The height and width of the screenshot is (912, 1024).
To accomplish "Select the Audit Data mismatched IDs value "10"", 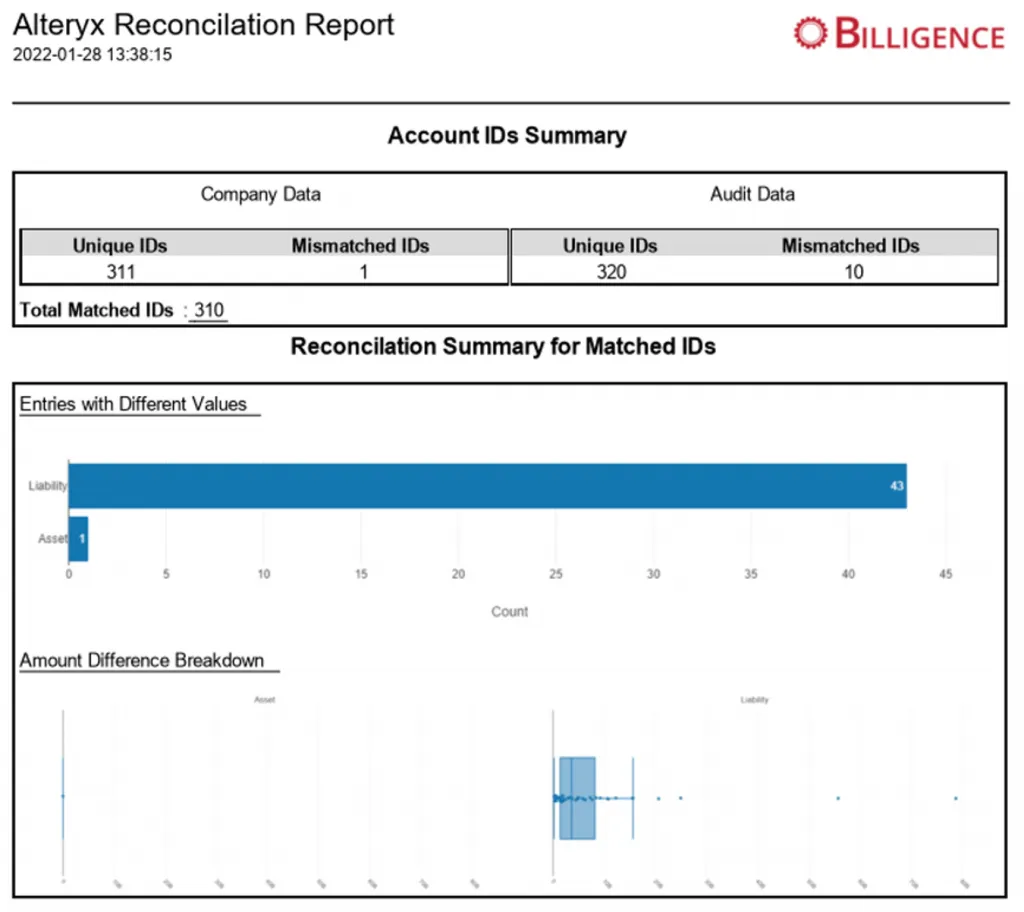I will pos(854,272).
